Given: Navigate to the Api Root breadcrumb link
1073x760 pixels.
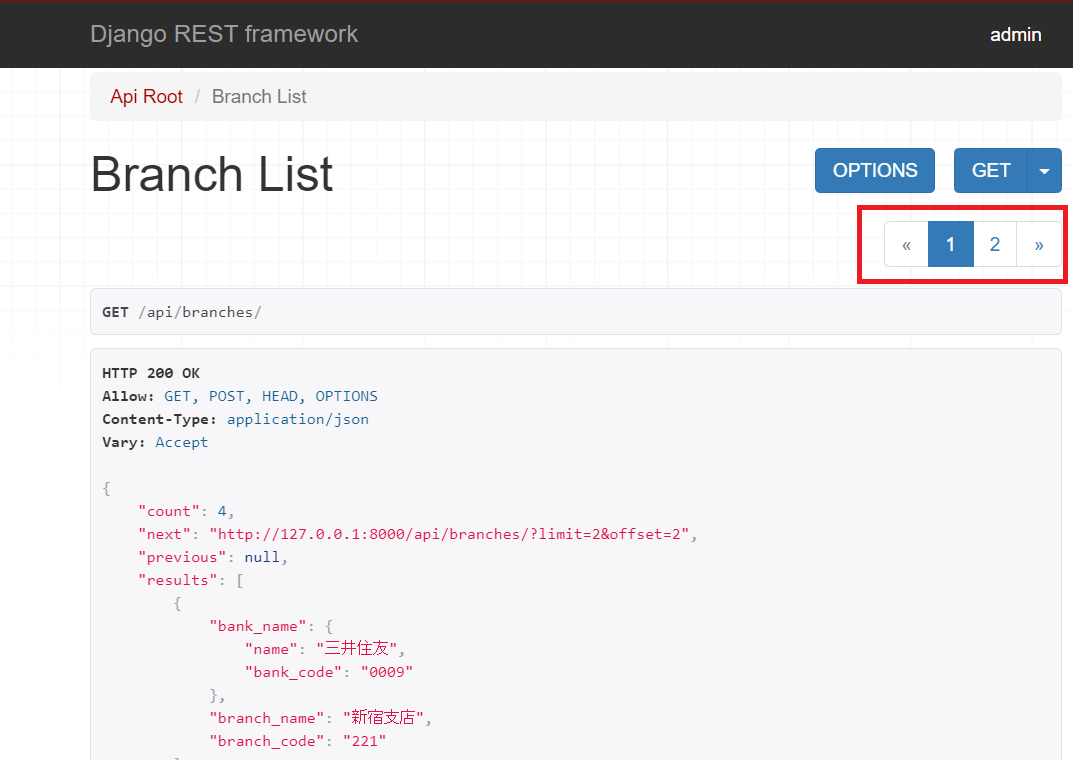Looking at the screenshot, I should tap(146, 96).
